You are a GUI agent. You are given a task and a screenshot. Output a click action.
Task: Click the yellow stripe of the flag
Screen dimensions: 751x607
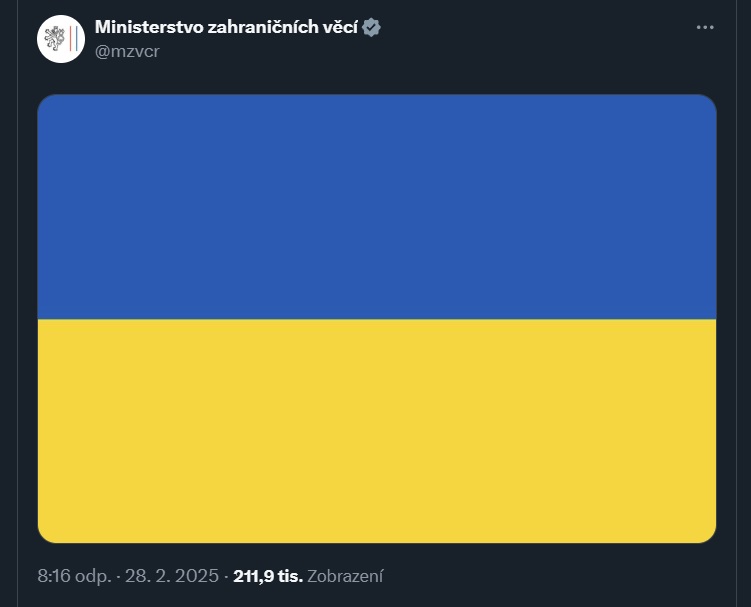coord(377,431)
